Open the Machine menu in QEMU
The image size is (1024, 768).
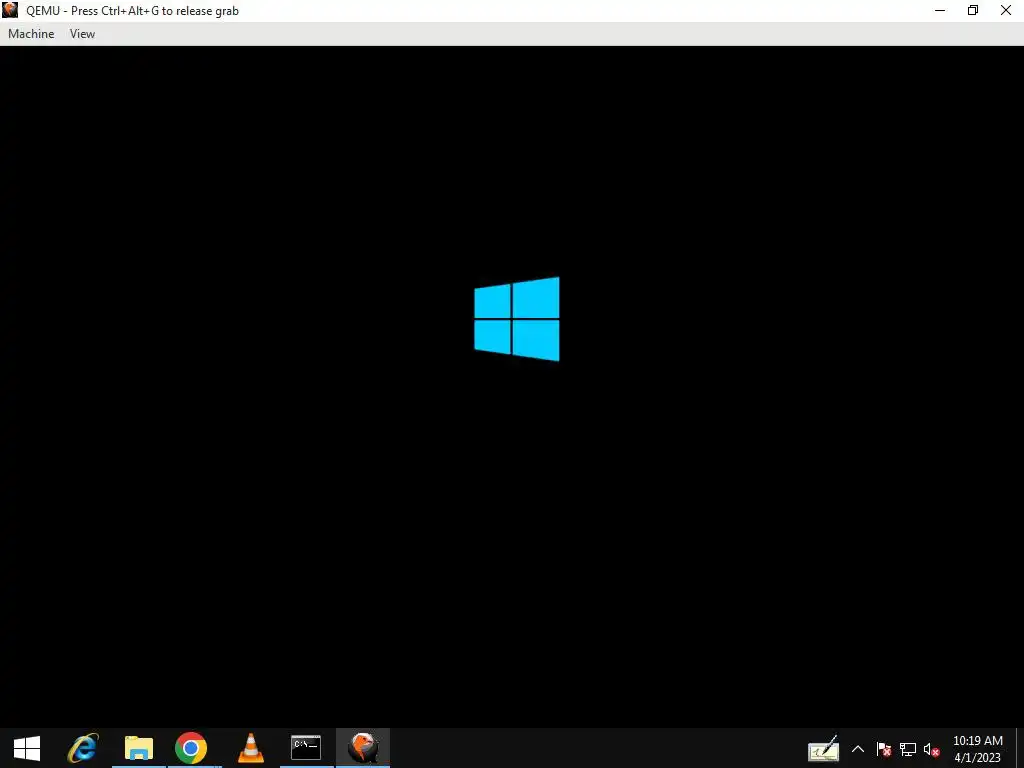31,34
